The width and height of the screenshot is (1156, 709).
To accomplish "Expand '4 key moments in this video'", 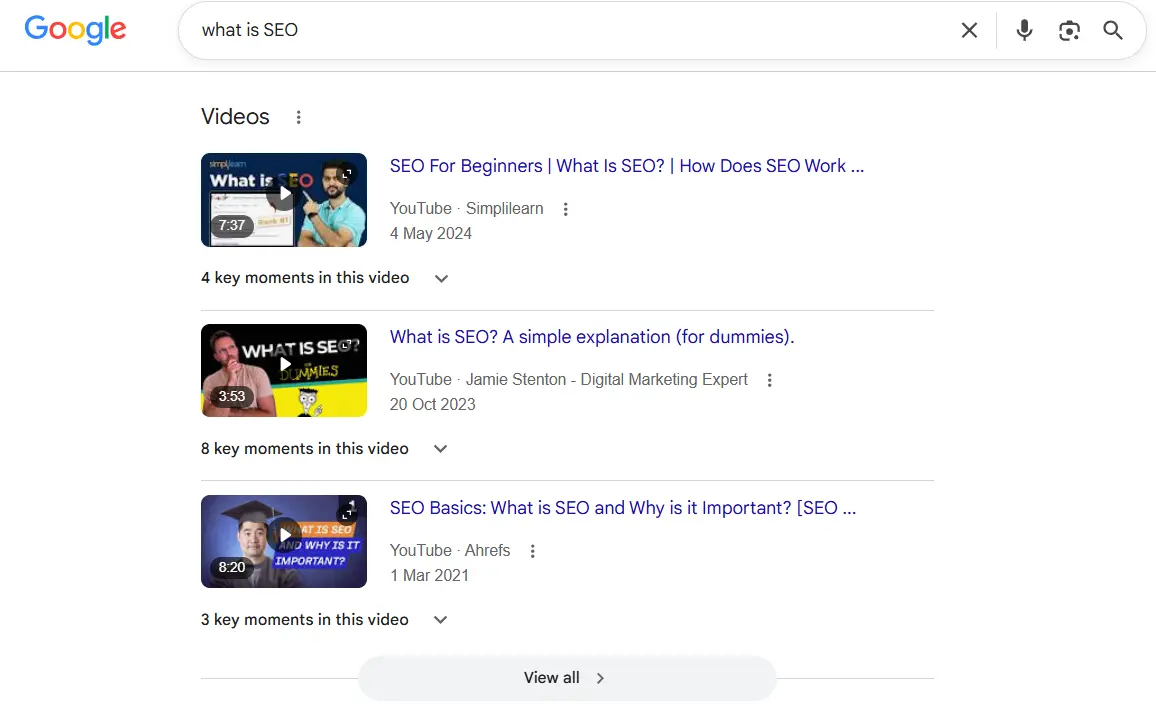I will click(325, 278).
